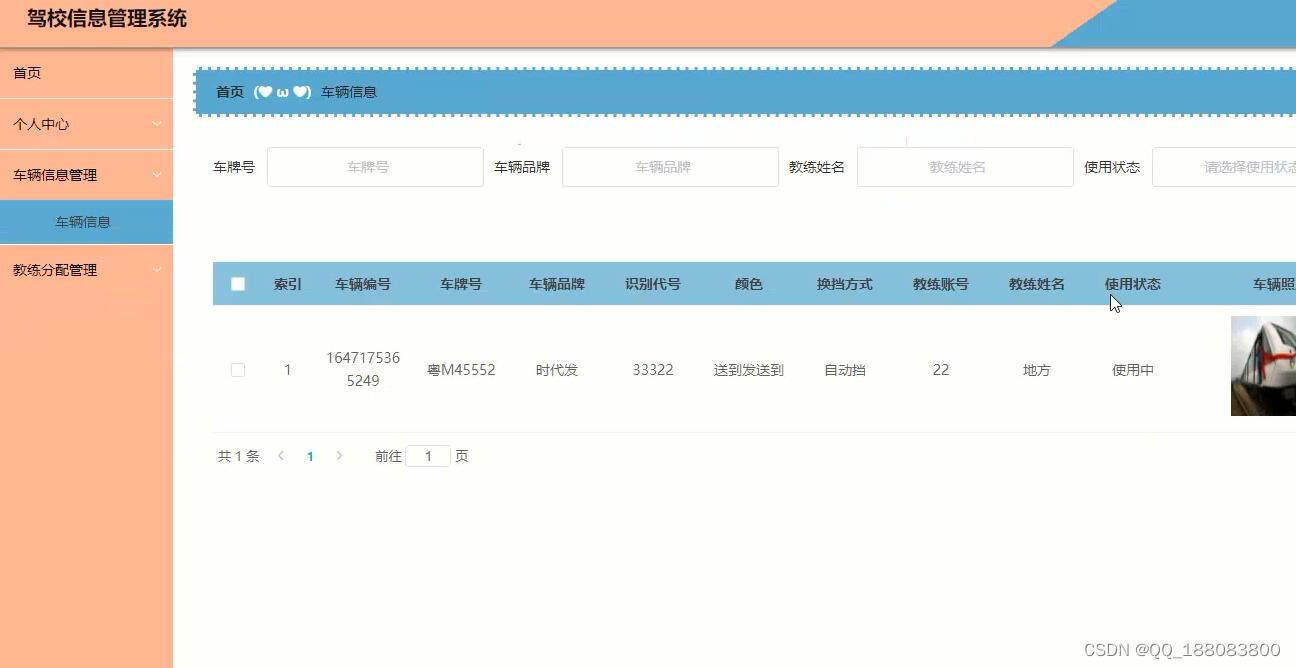
Task: Click the next page arrow icon
Action: (339, 455)
